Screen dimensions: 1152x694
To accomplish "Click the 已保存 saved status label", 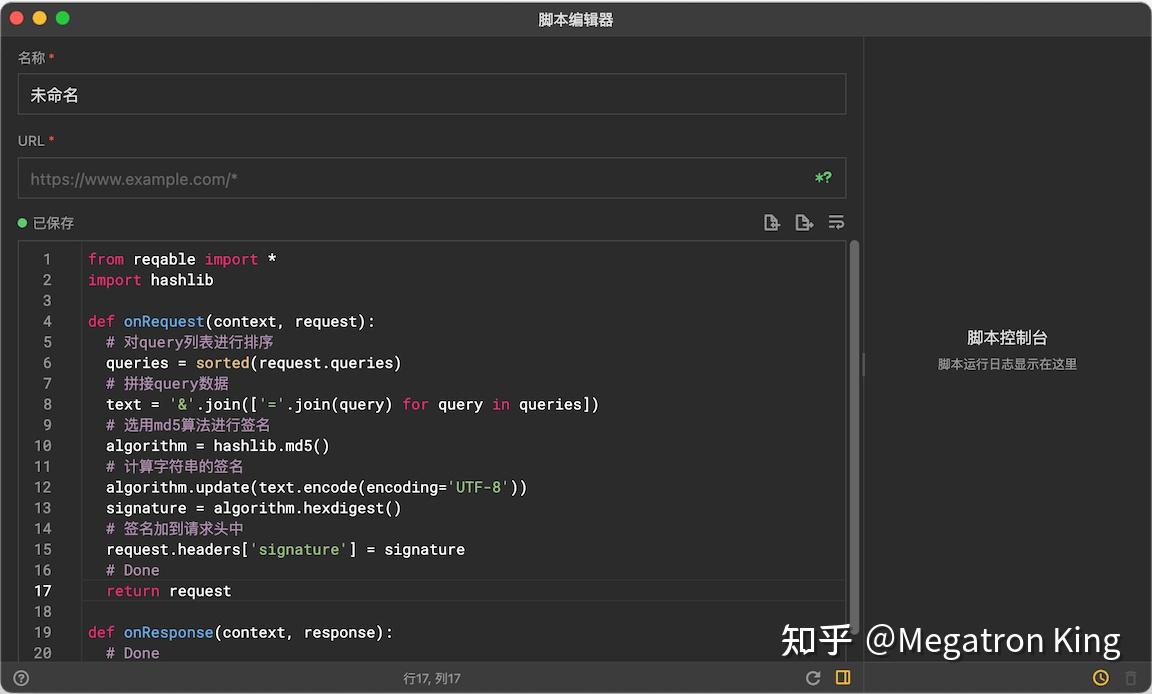I will click(x=52, y=223).
